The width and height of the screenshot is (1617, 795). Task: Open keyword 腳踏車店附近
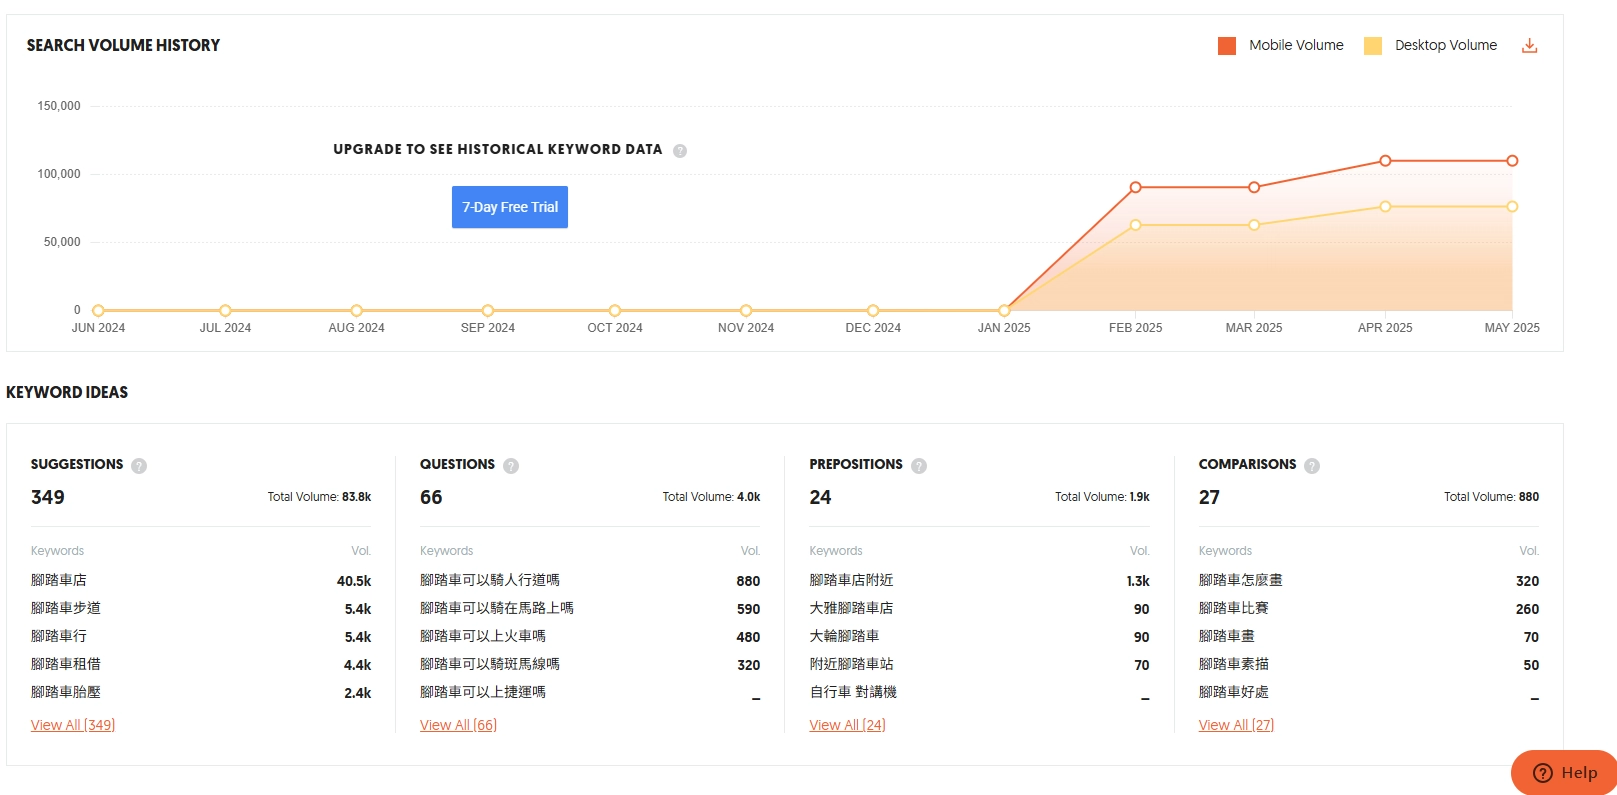(851, 580)
